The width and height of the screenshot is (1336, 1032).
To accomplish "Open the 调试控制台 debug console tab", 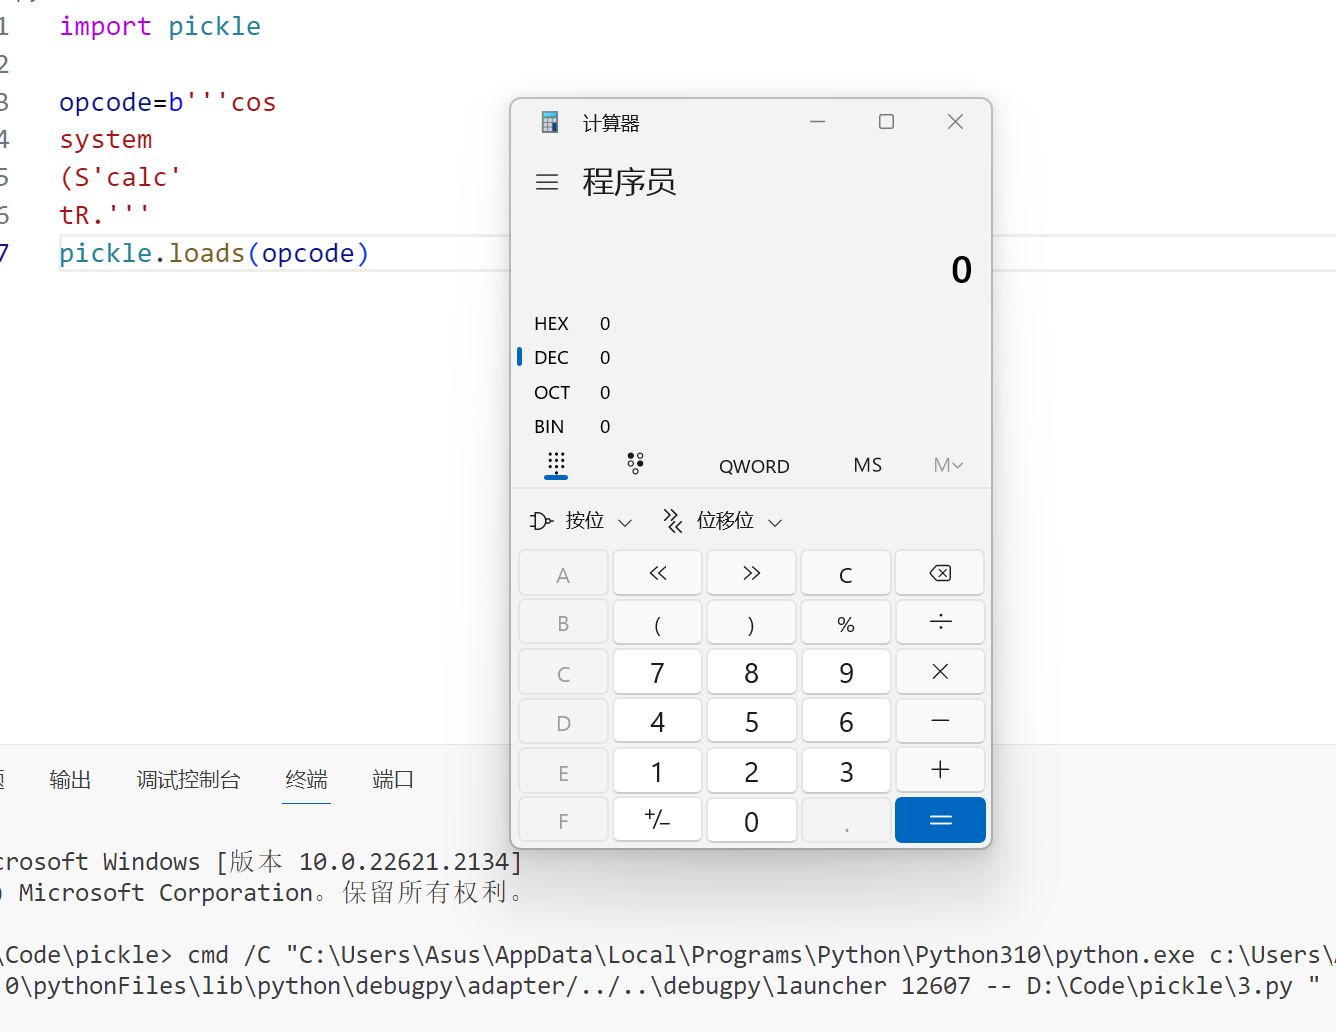I will tap(188, 779).
